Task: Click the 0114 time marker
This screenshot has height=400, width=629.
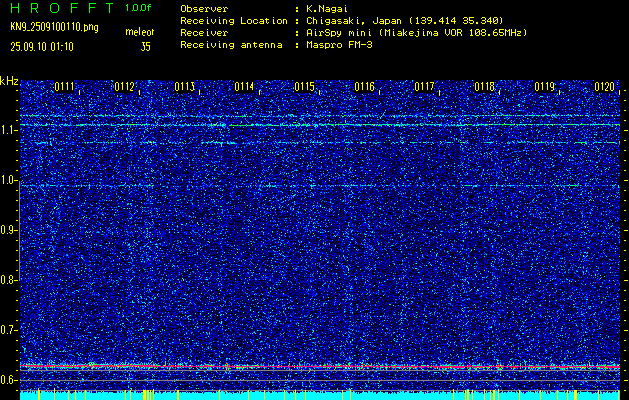Action: (244, 87)
